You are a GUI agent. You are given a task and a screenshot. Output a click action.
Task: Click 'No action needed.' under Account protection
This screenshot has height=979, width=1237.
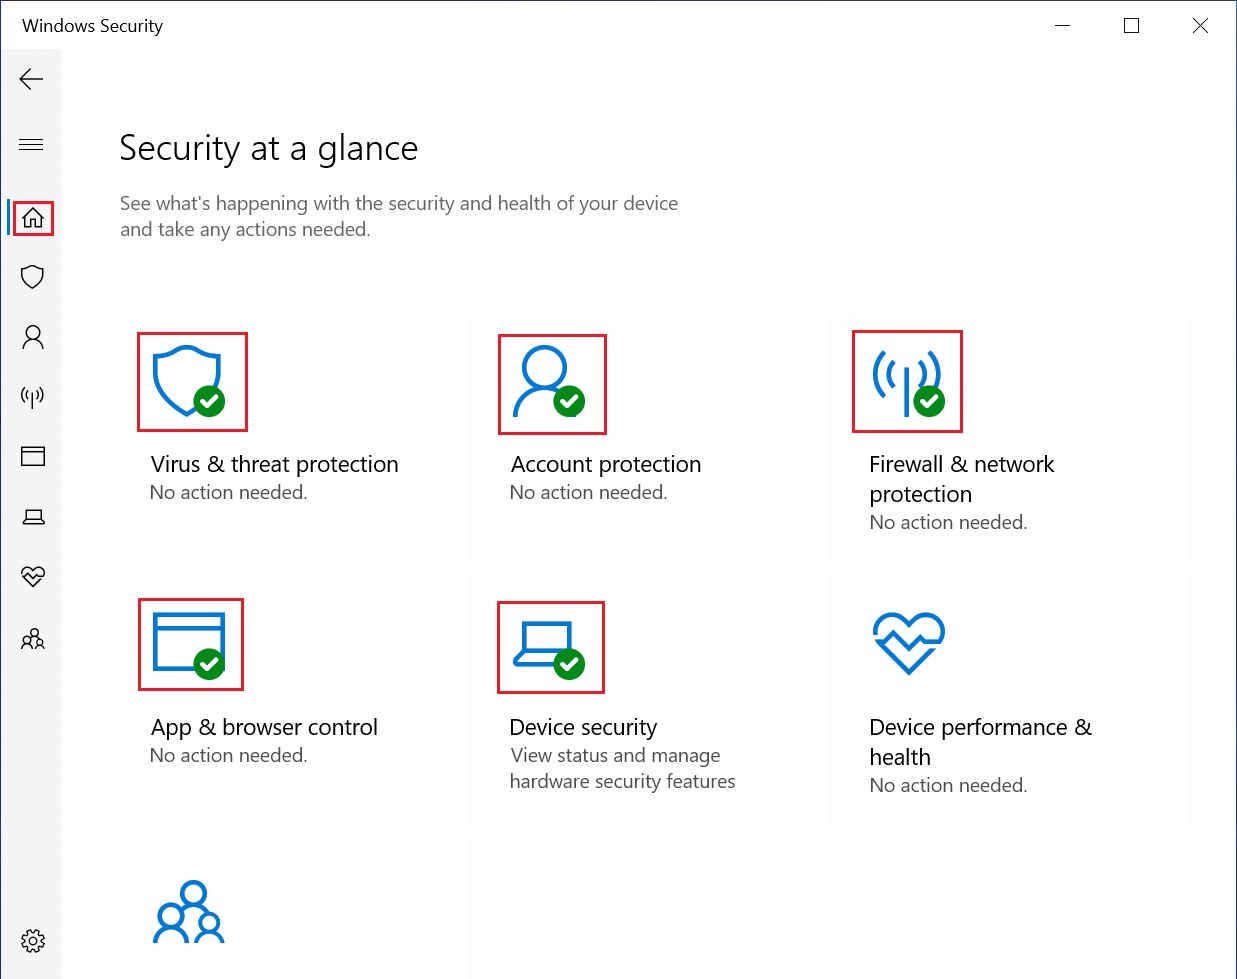pos(588,492)
